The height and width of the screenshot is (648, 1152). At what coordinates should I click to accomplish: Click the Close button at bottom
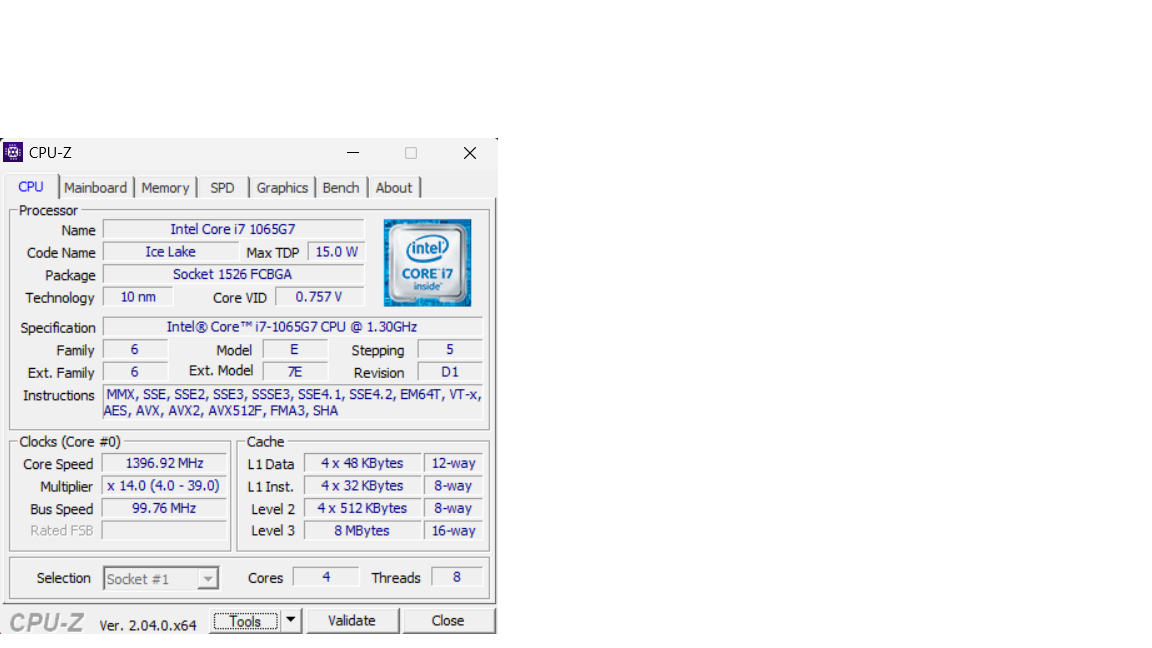pyautogui.click(x=447, y=621)
